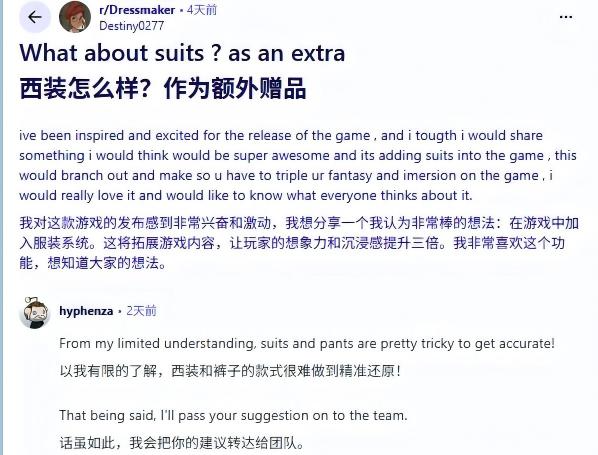Image resolution: width=598 pixels, height=455 pixels.
Task: Click the post's 4天前 timestamp
Action: (202, 10)
